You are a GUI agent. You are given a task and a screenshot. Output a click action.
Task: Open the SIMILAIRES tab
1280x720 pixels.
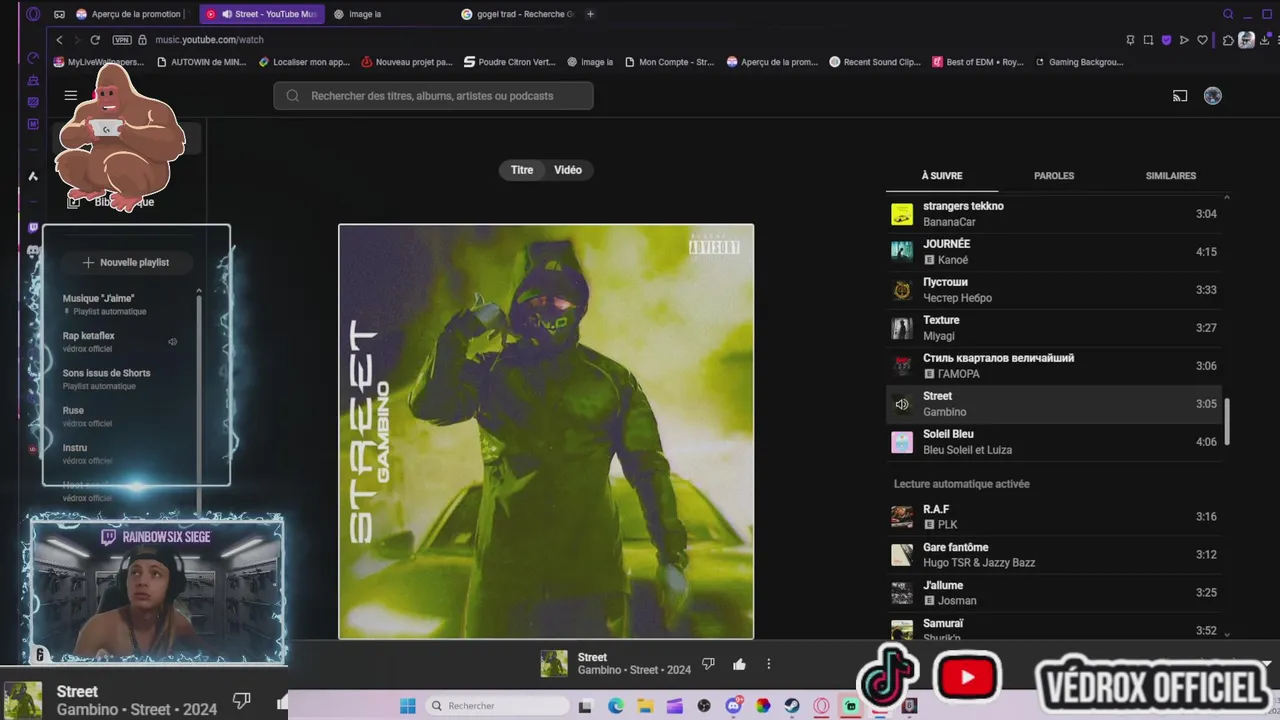(1171, 176)
